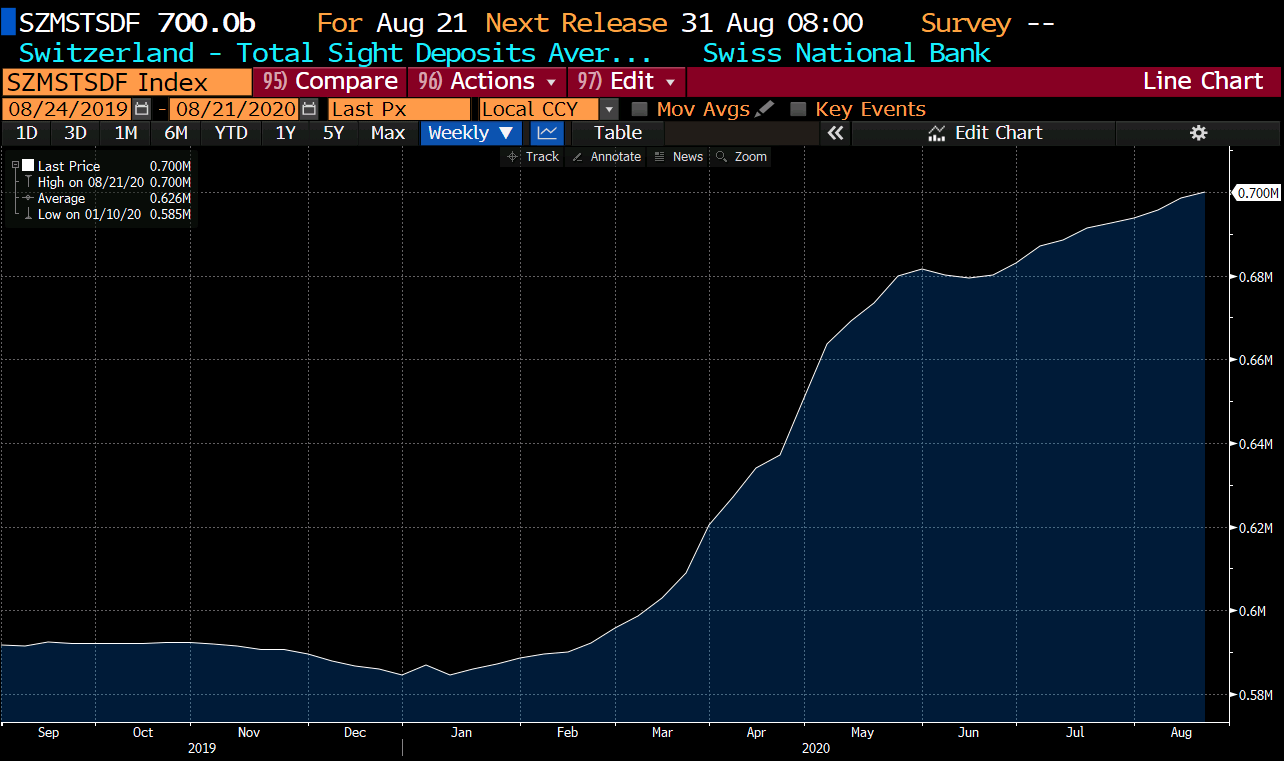Select the 1M time range tab

[x=126, y=133]
